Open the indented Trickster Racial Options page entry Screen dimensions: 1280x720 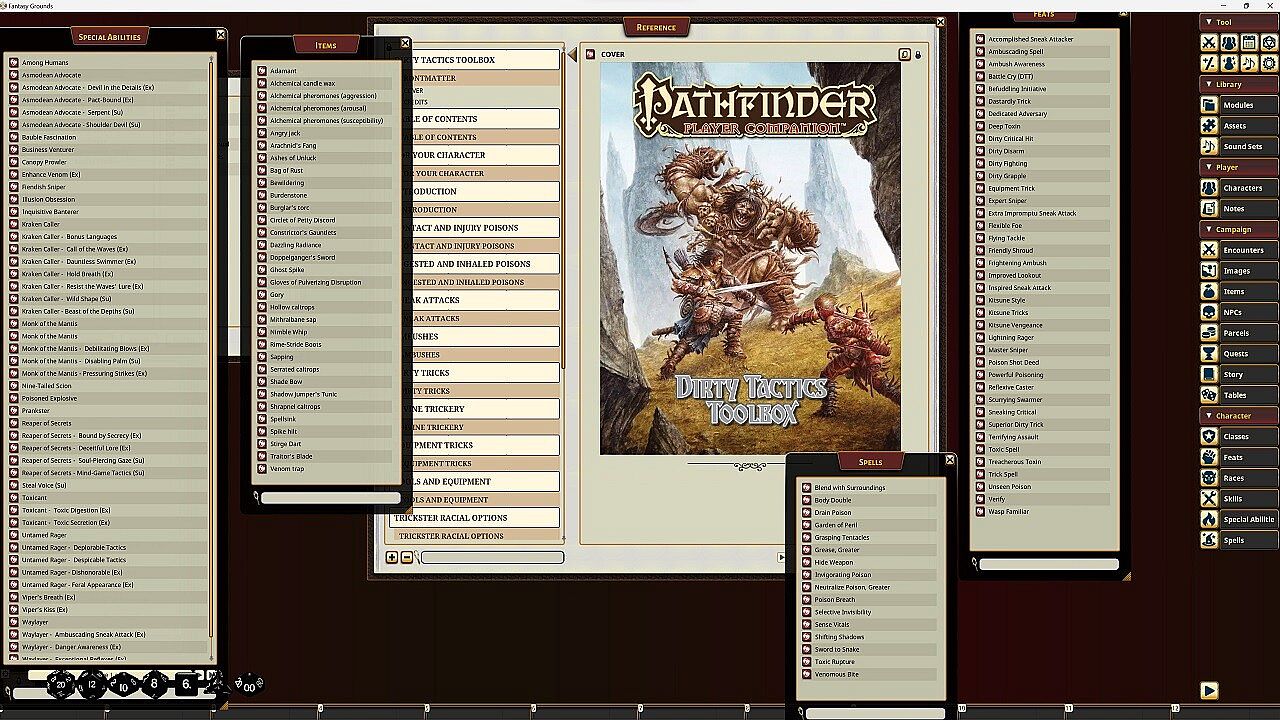[x=474, y=536]
